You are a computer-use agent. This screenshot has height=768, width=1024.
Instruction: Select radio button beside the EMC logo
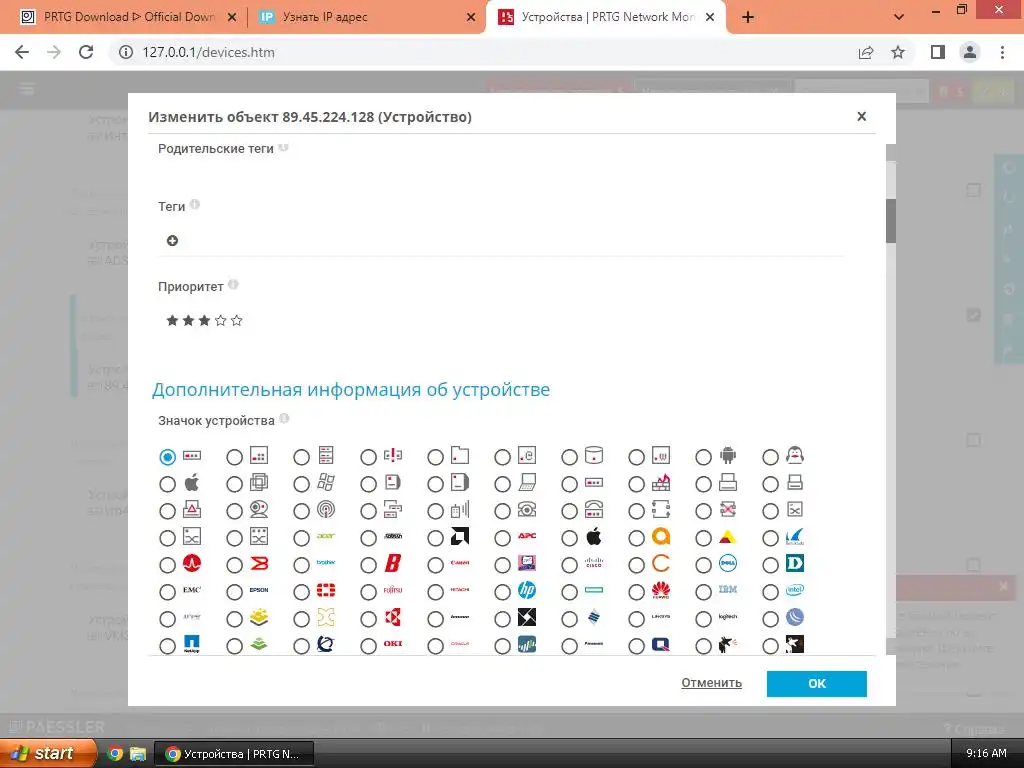coord(168,592)
